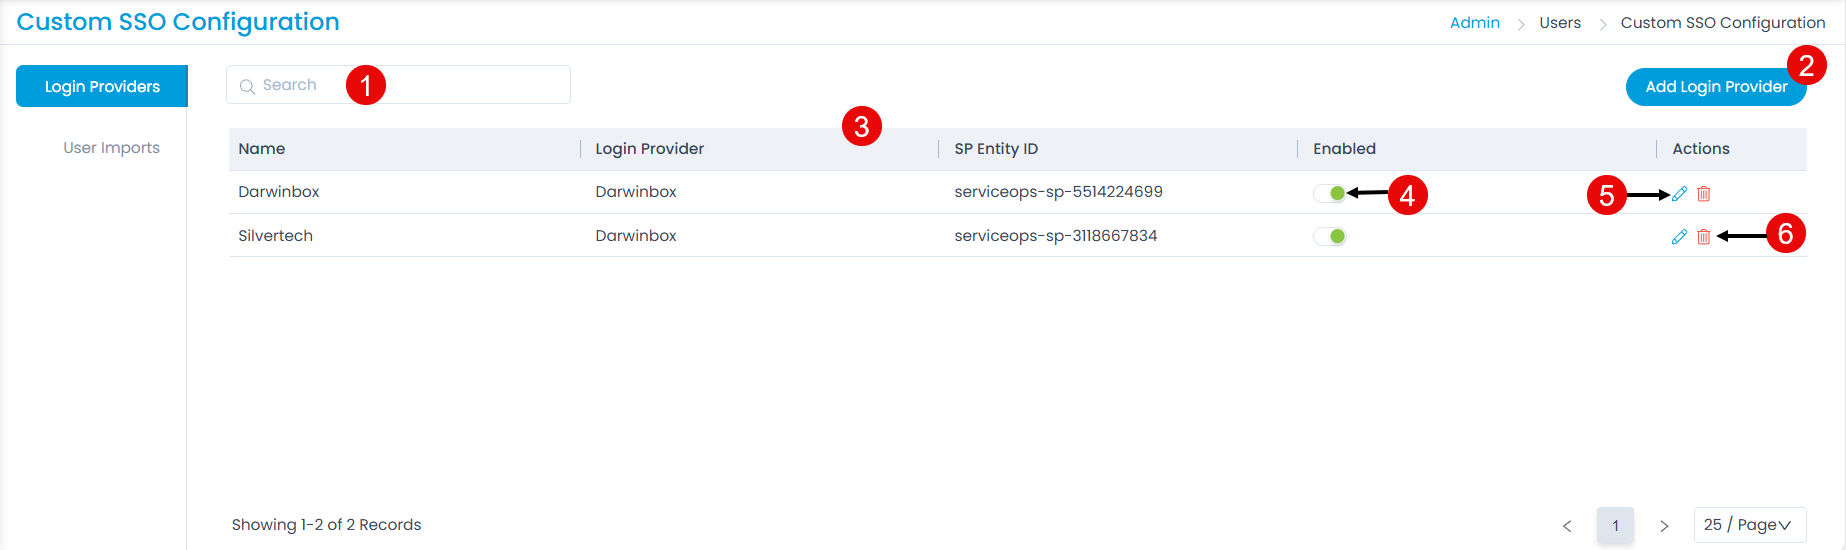This screenshot has height=550, width=1846.
Task: Open the 25 / Page dropdown
Action: coord(1749,525)
